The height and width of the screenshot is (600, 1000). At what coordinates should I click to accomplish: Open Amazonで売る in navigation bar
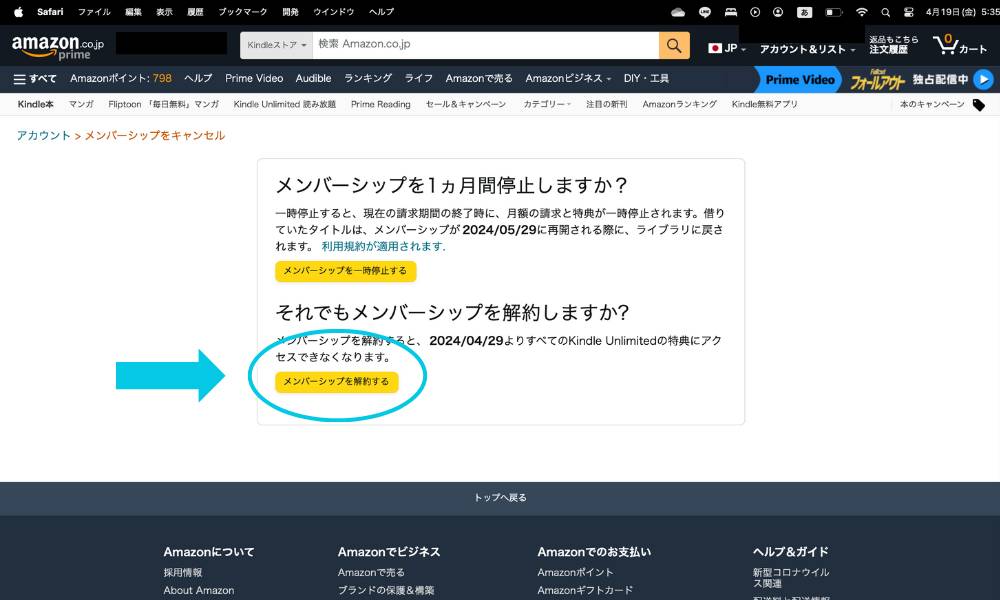pos(479,78)
